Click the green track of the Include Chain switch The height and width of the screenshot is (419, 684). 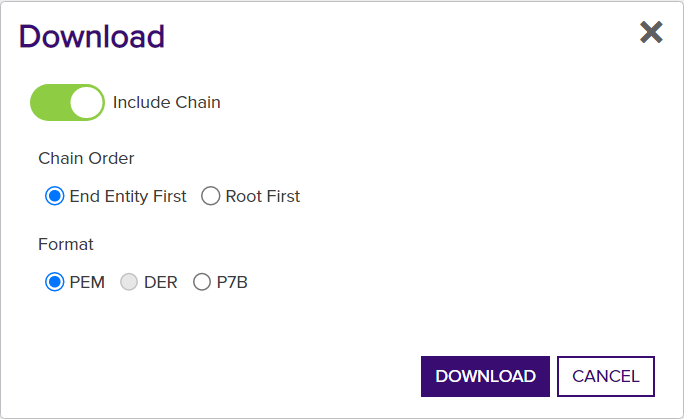pyautogui.click(x=49, y=102)
